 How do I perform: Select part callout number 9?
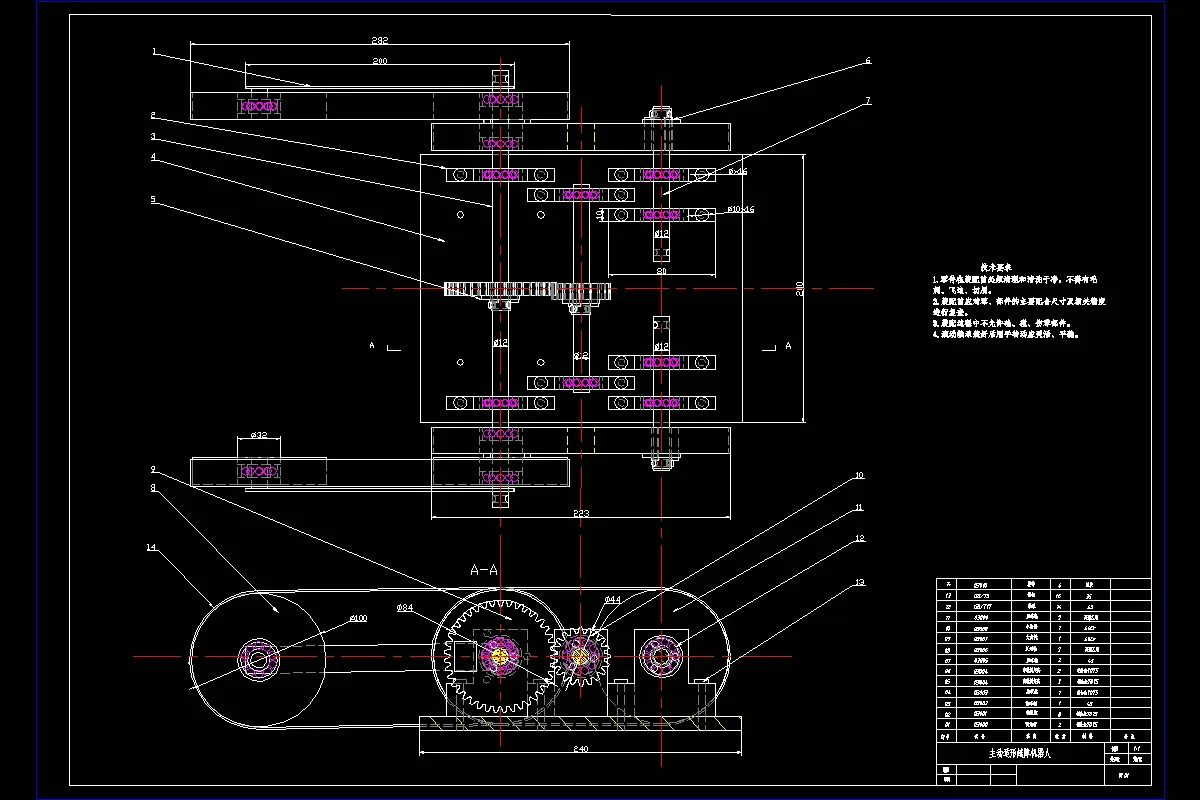click(x=153, y=469)
